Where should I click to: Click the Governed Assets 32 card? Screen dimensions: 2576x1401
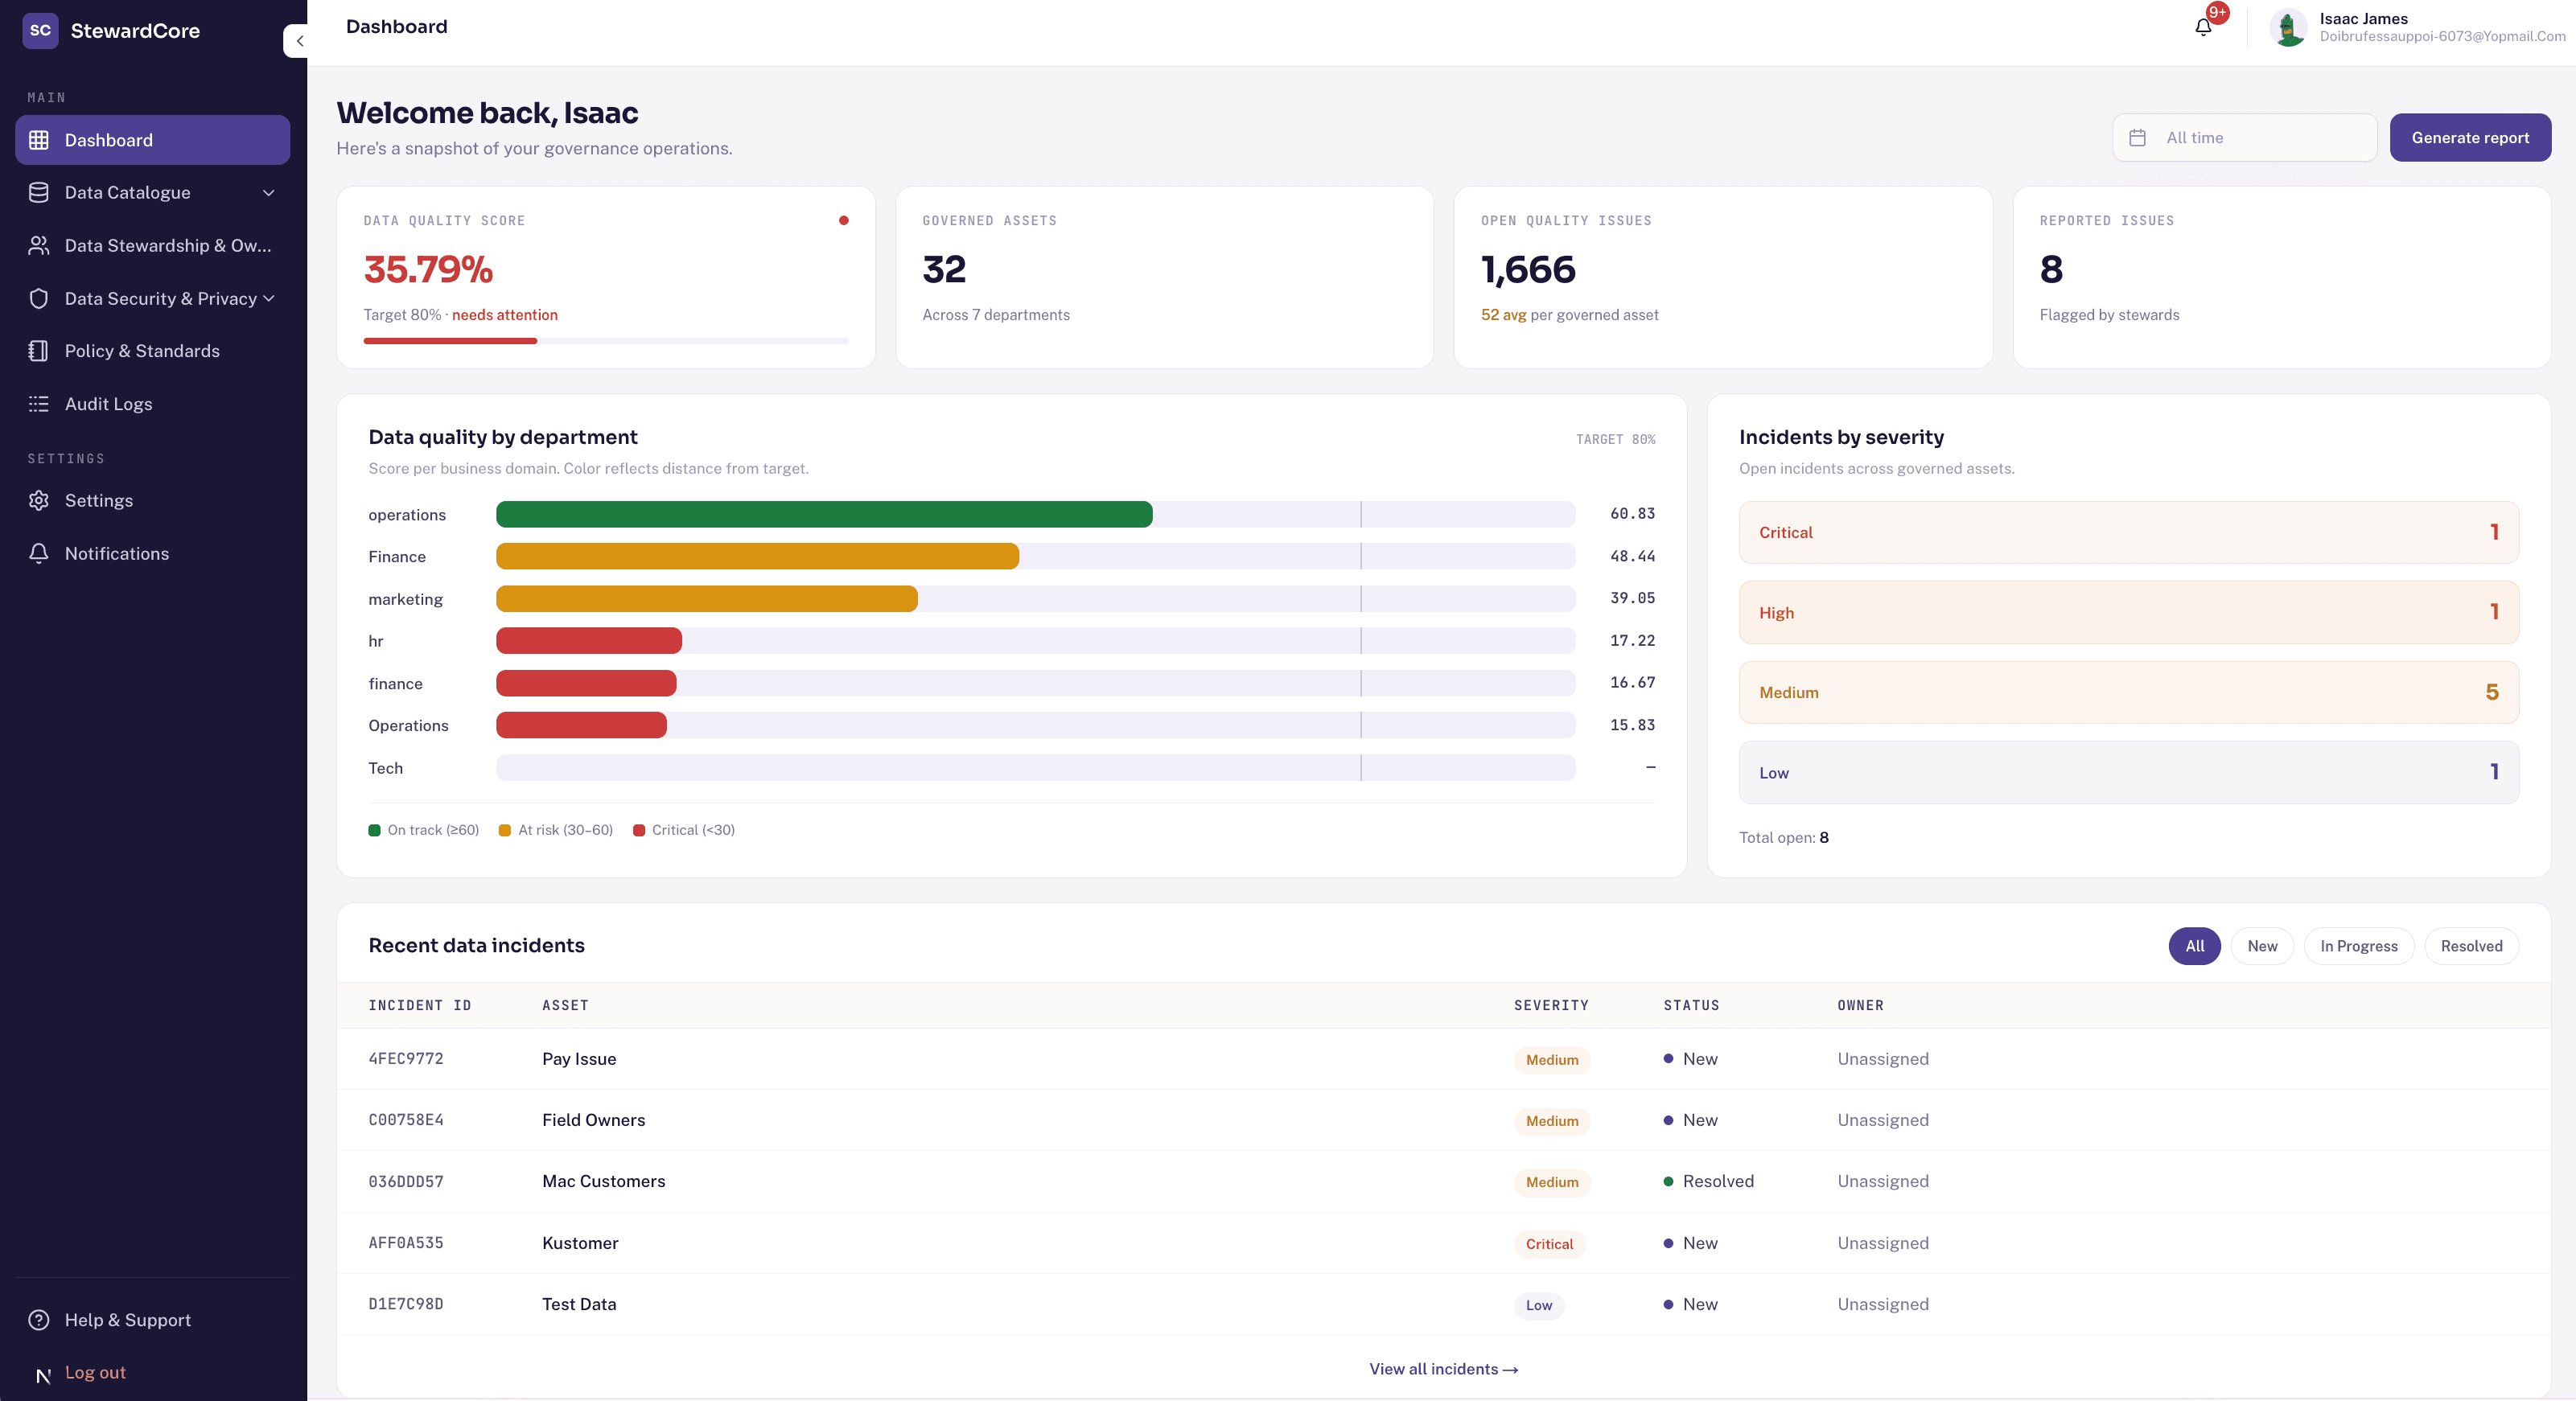tap(1164, 278)
